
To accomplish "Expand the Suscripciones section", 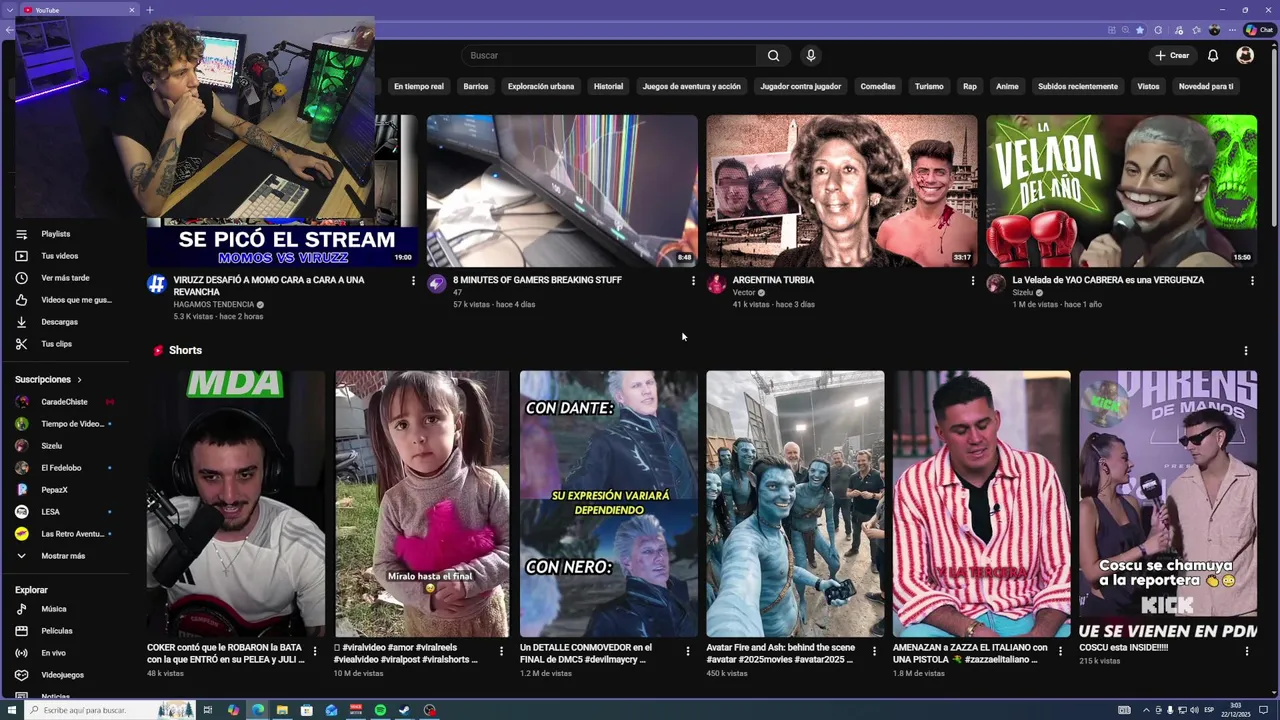I will [x=49, y=380].
